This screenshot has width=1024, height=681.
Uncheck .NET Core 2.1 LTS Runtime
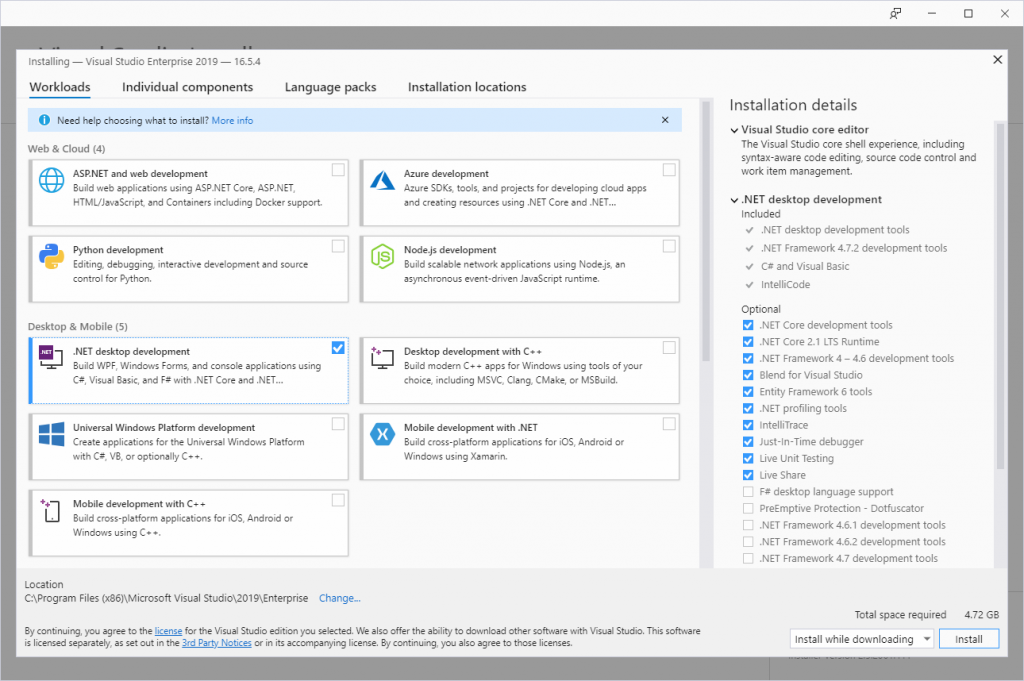[x=748, y=341]
